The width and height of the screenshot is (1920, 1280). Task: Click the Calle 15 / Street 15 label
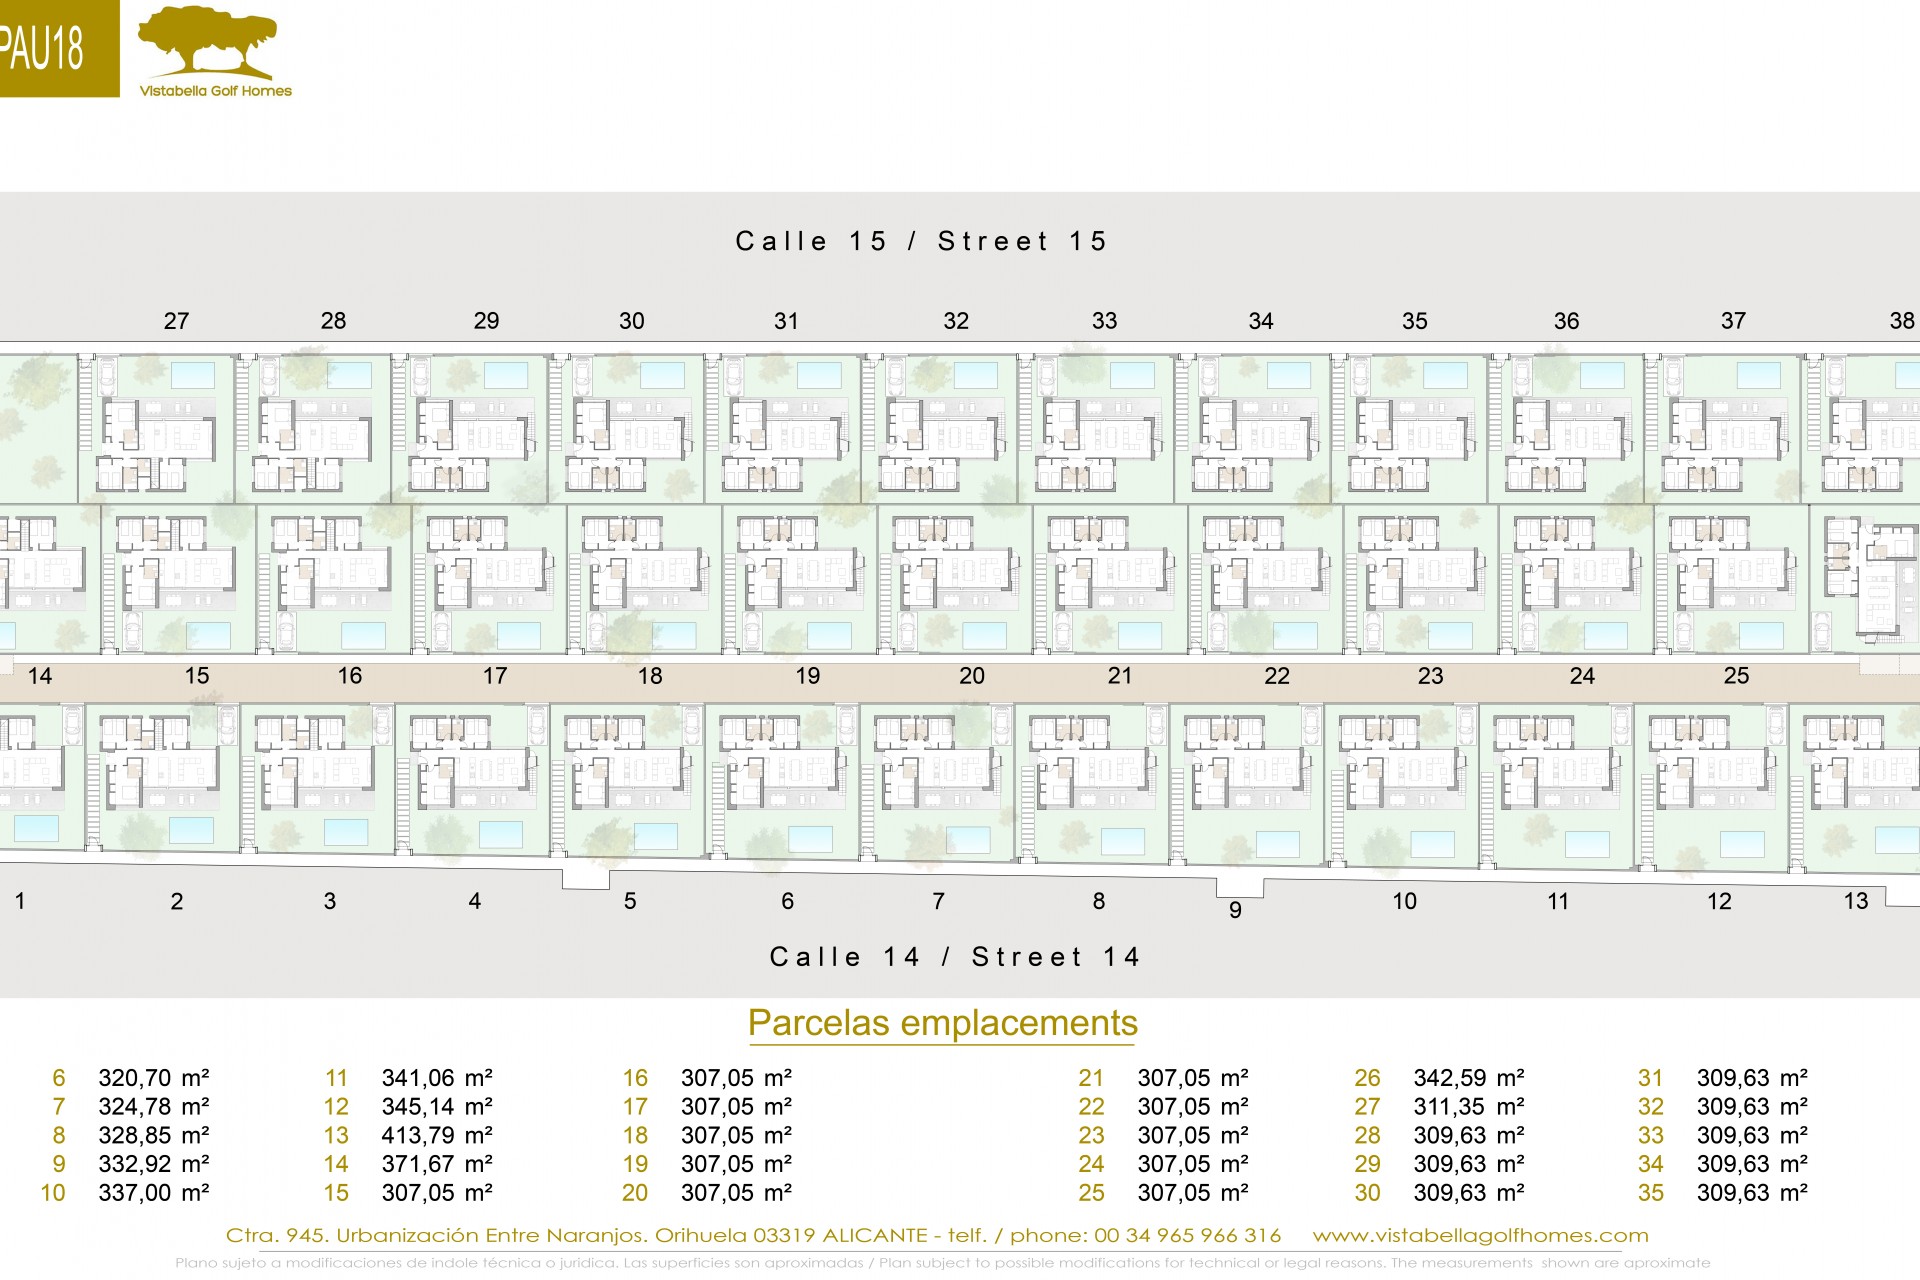click(921, 241)
